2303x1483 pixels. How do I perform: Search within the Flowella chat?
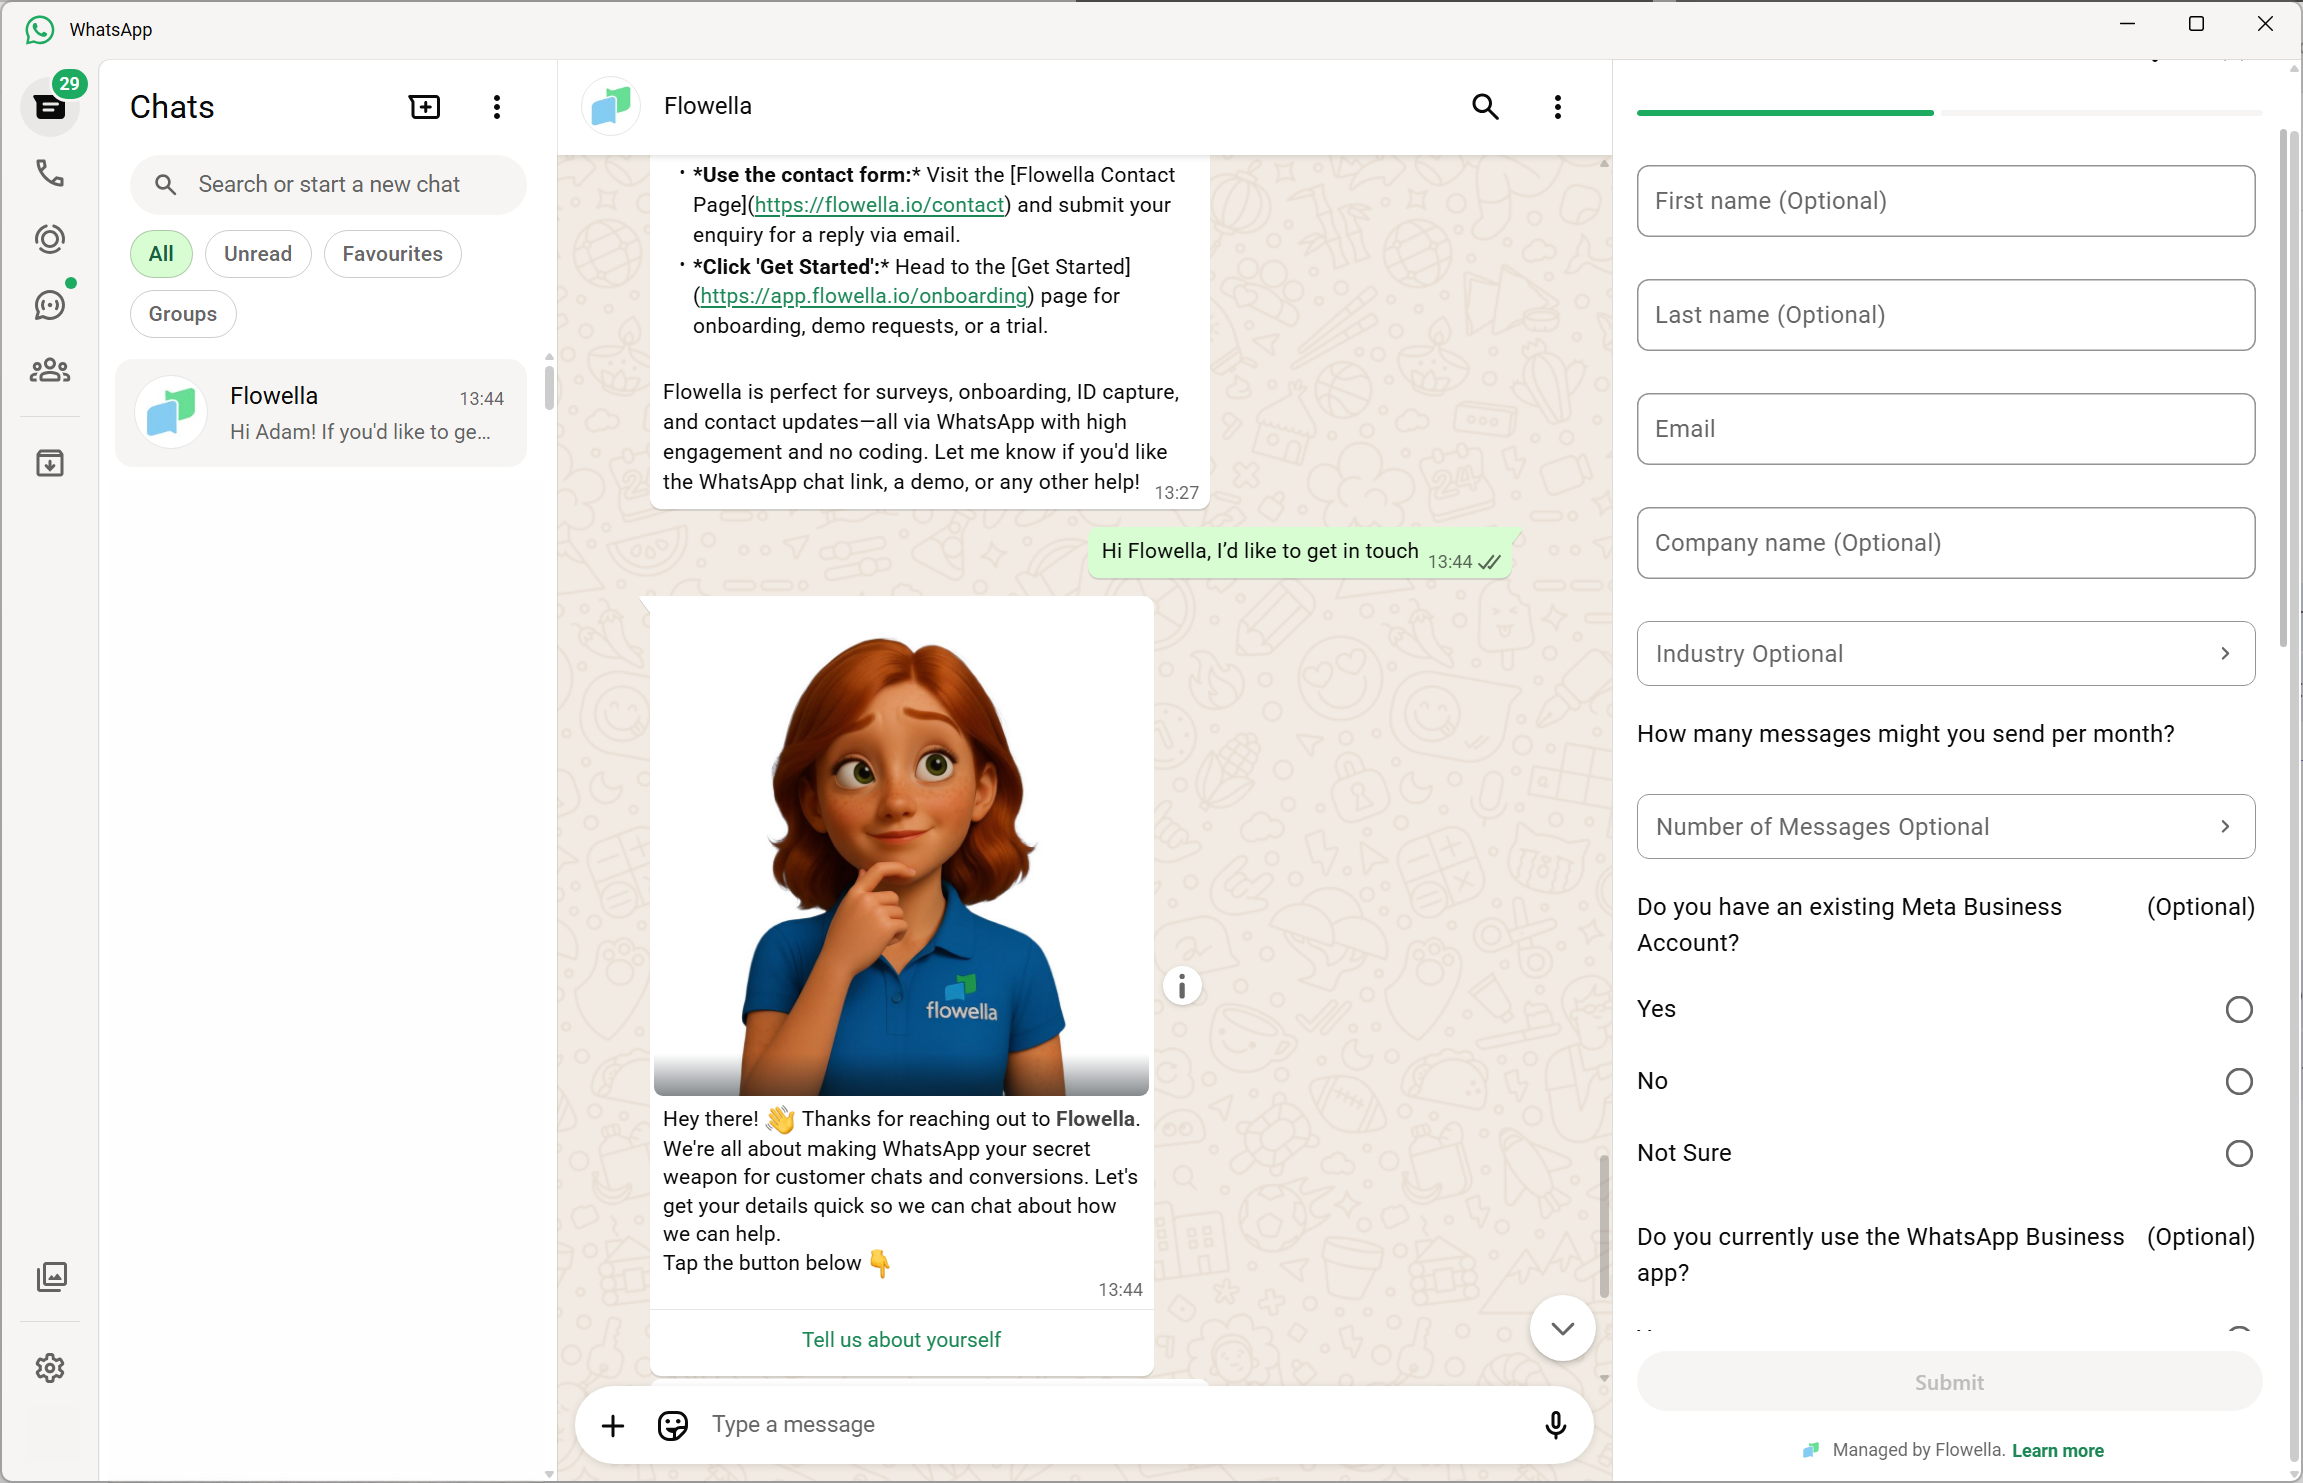point(1485,106)
